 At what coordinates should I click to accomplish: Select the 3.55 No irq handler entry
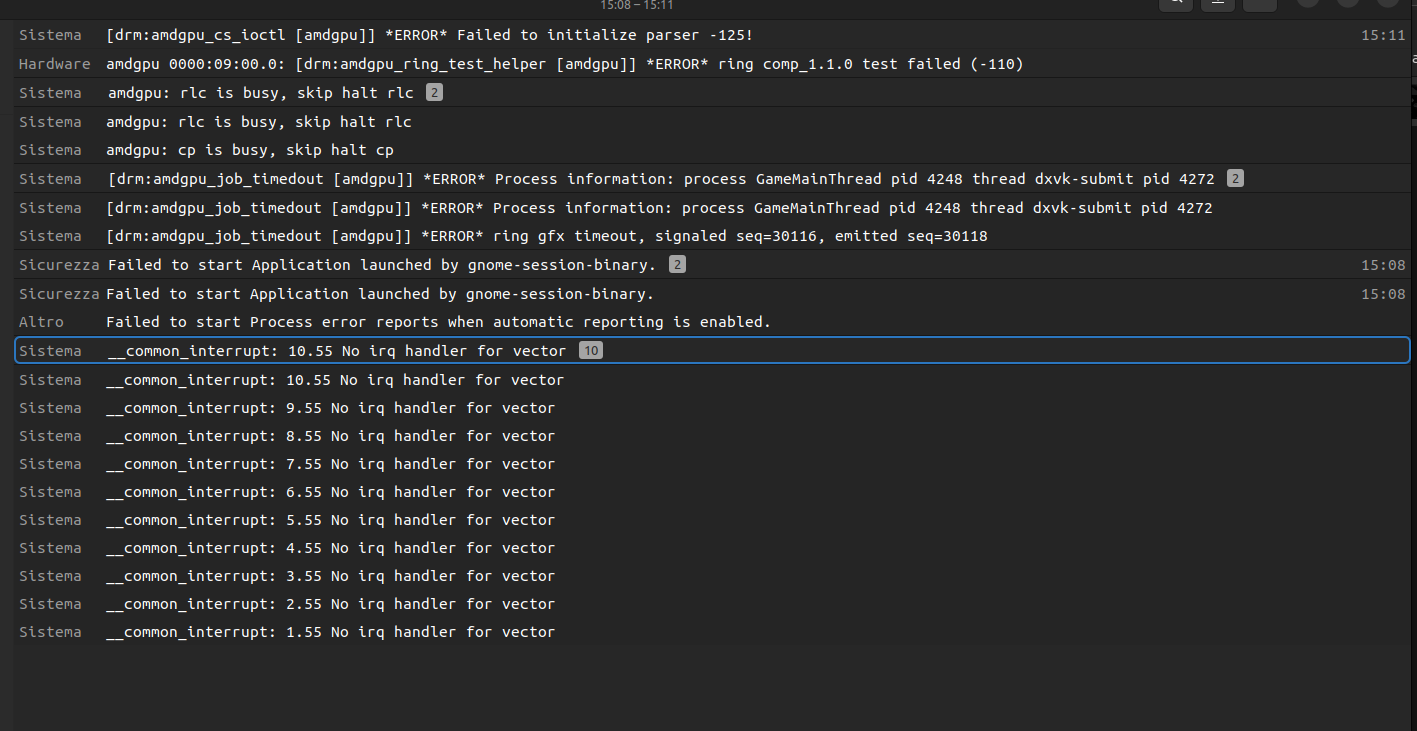click(330, 576)
